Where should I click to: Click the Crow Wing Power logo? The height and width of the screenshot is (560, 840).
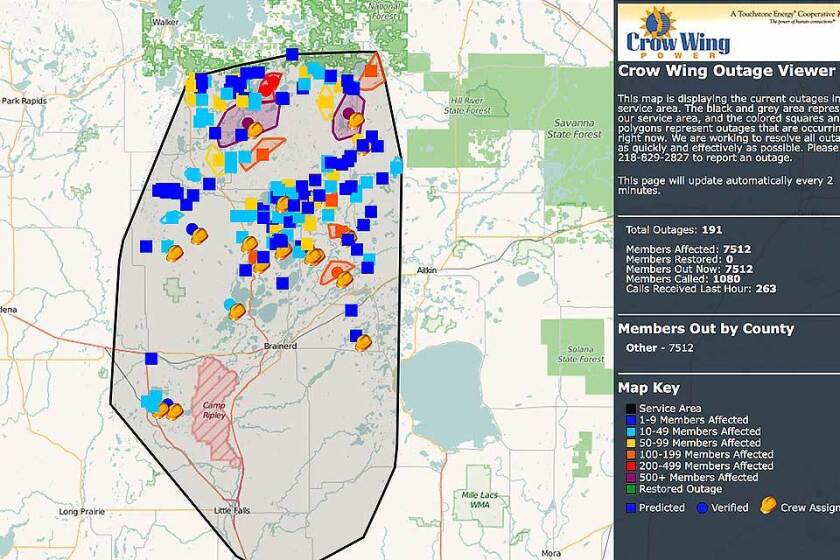click(676, 32)
